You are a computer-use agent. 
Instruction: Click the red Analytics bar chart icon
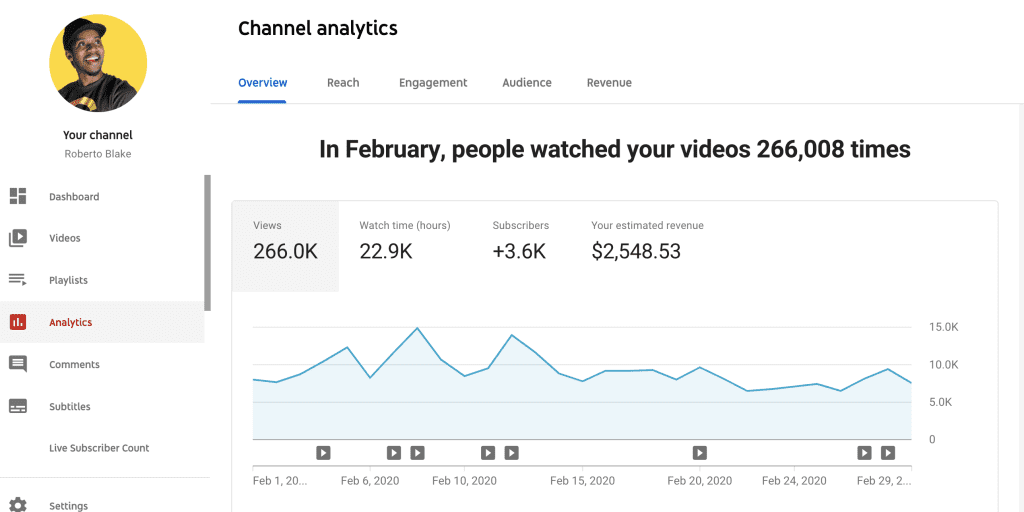[x=18, y=323]
